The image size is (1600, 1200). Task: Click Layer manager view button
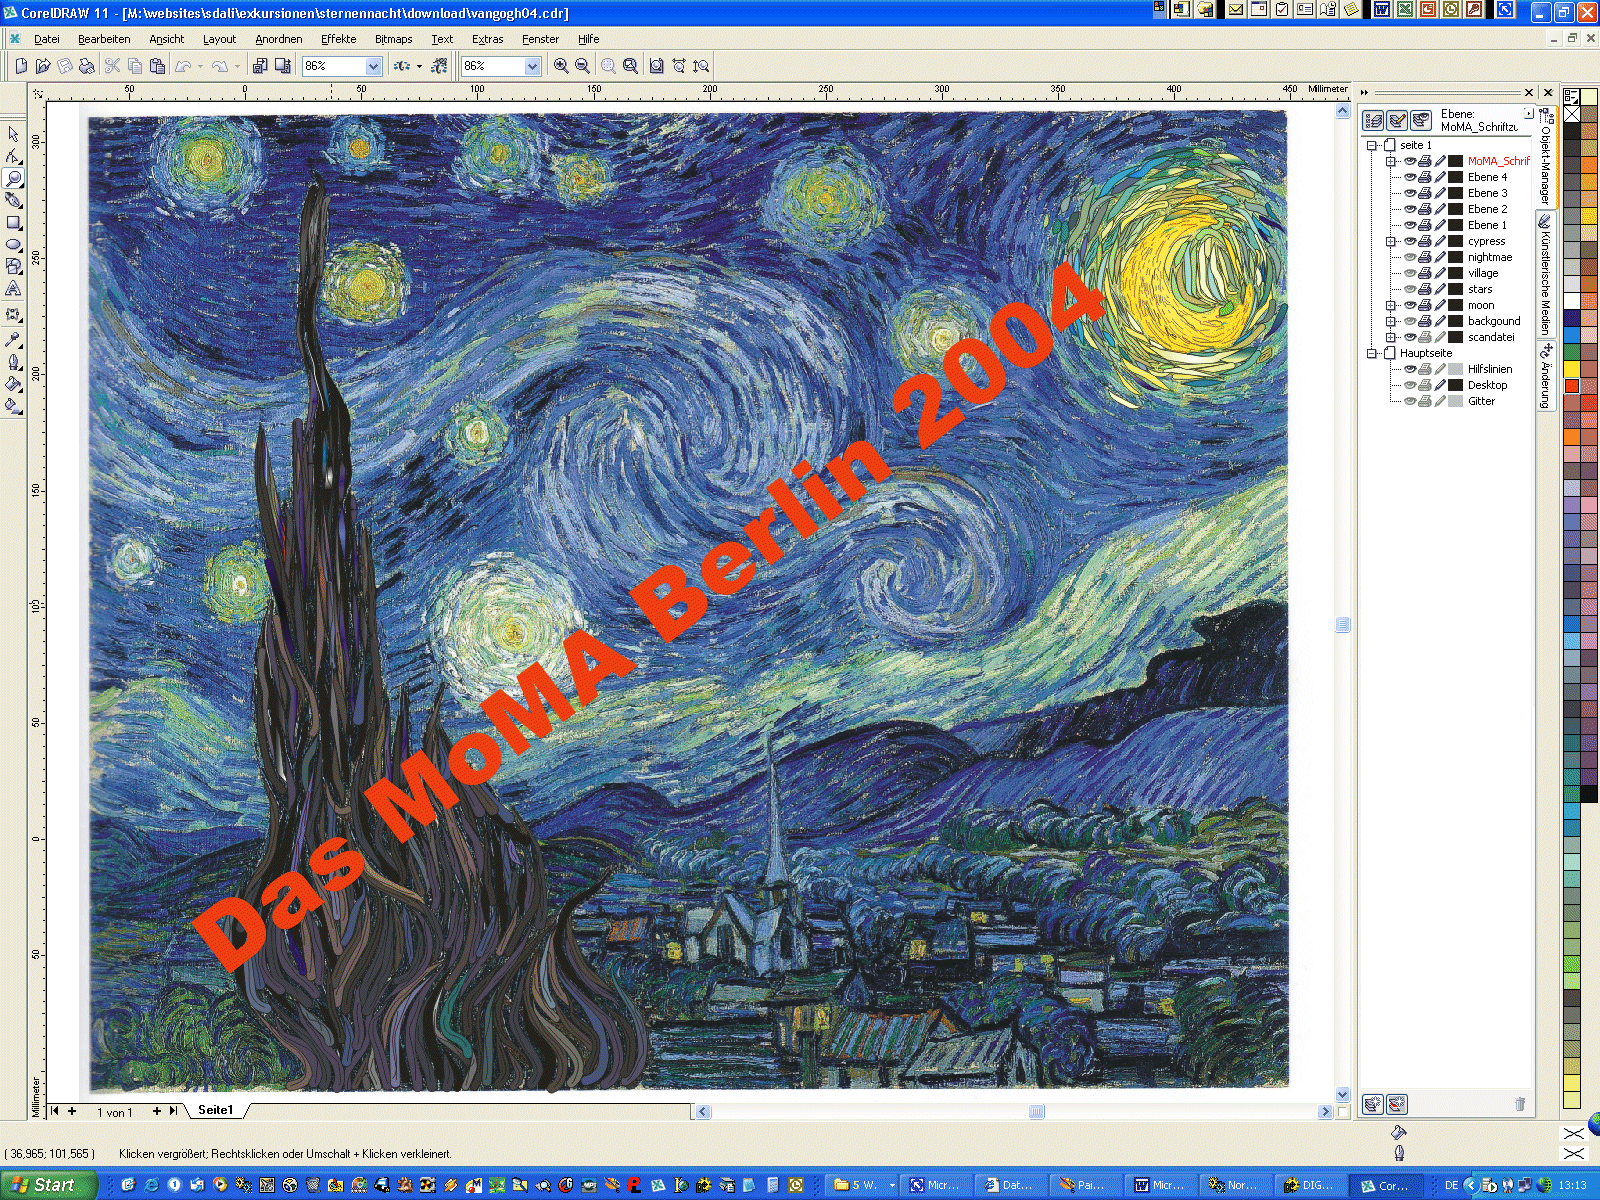(1421, 121)
